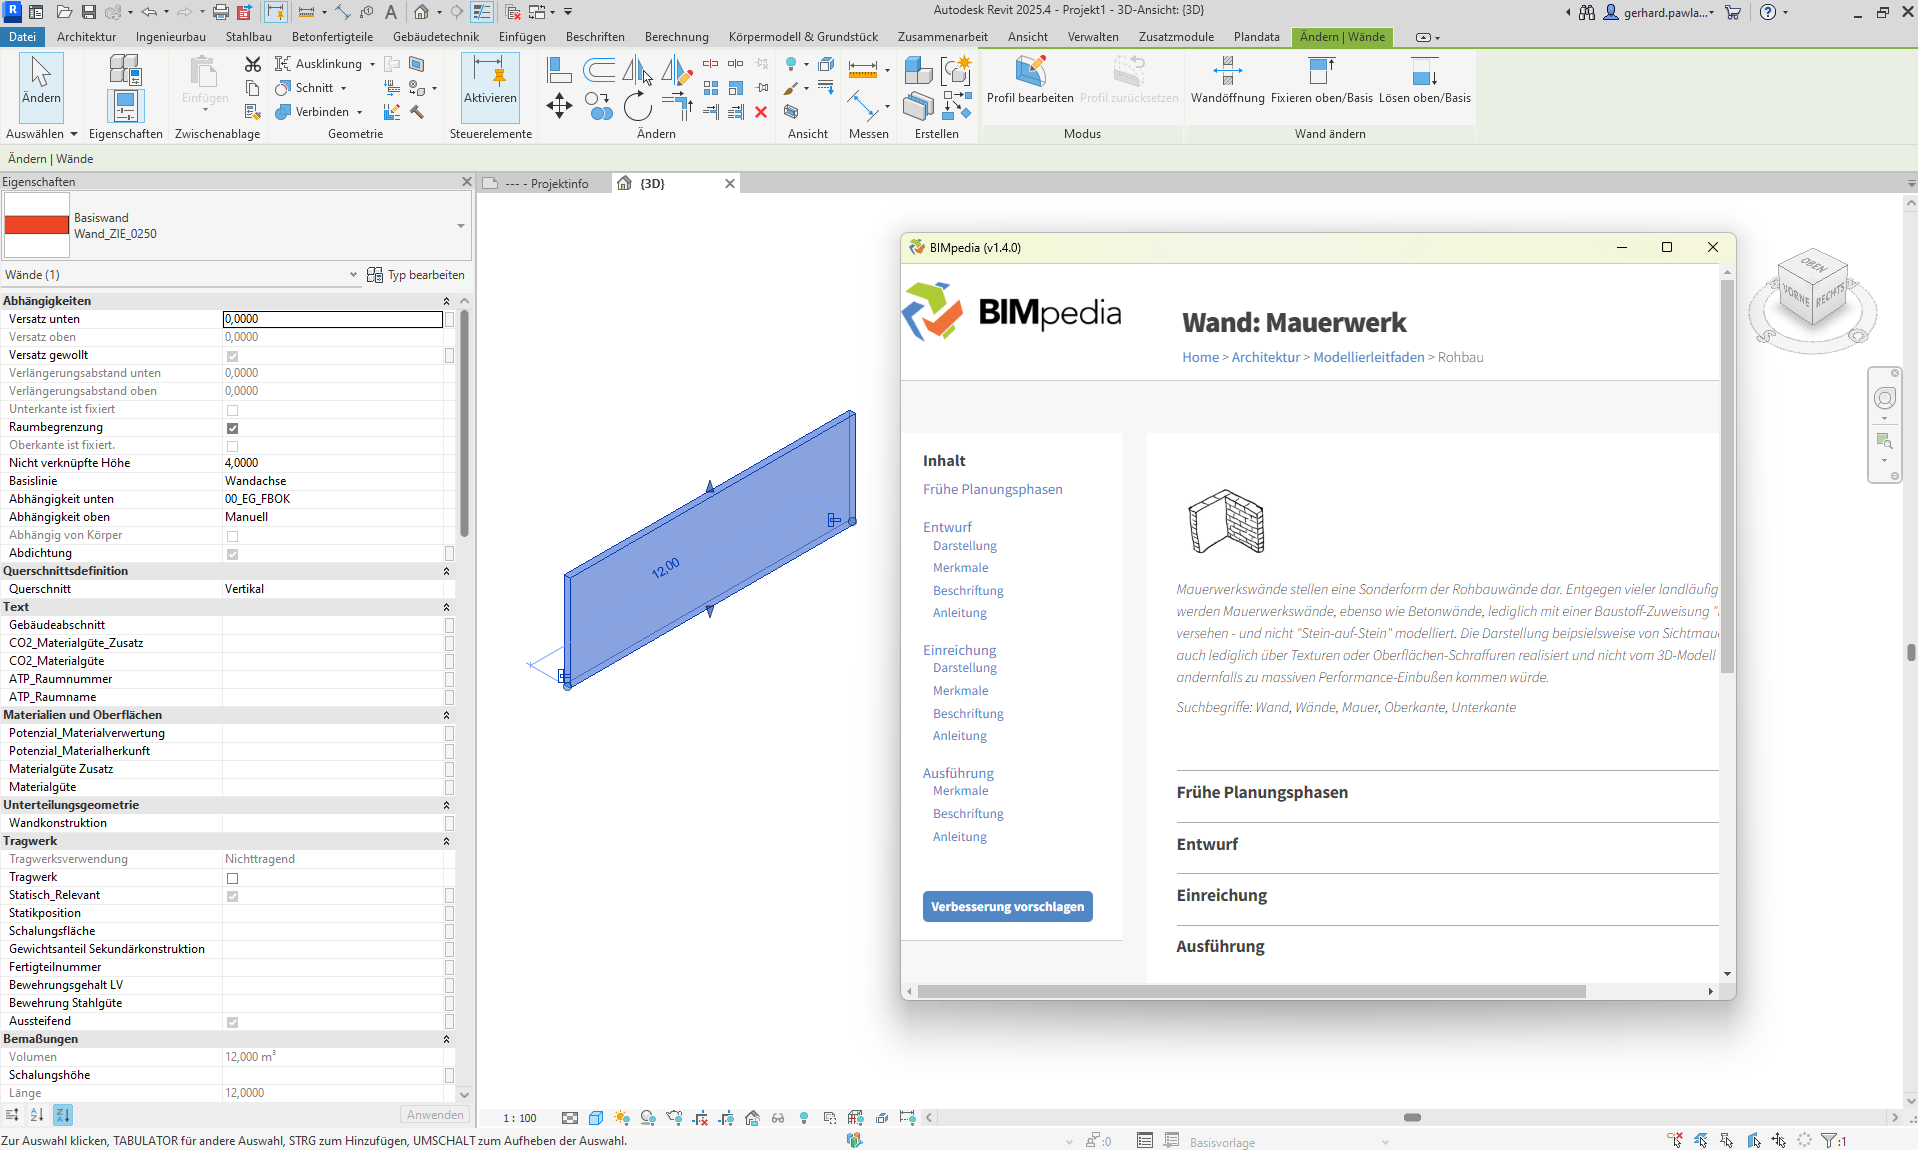Switch to the Projektinfo view tab
This screenshot has width=1918, height=1150.
point(548,184)
